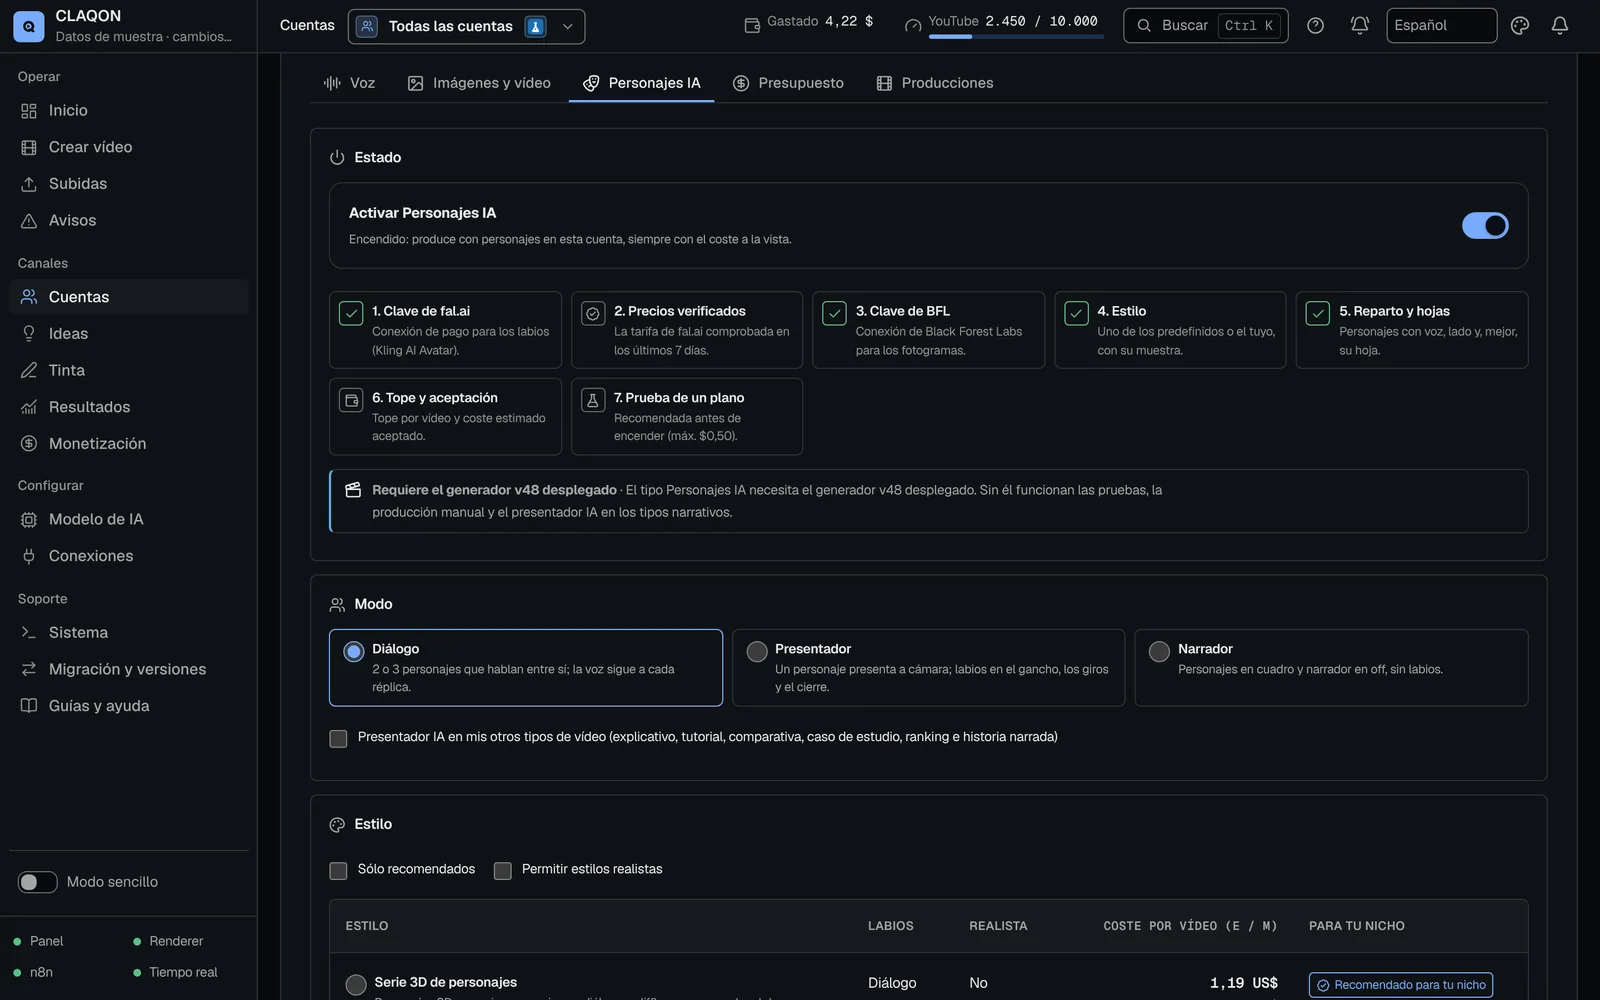Check Presentador IA en mis otros tipos
The image size is (1600, 1000).
pos(338,738)
